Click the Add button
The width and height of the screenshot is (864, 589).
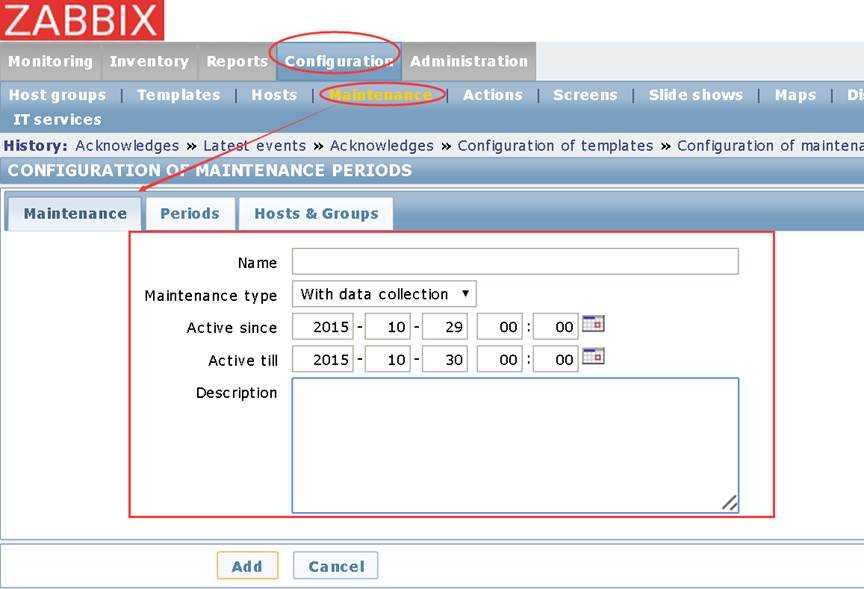point(247,566)
